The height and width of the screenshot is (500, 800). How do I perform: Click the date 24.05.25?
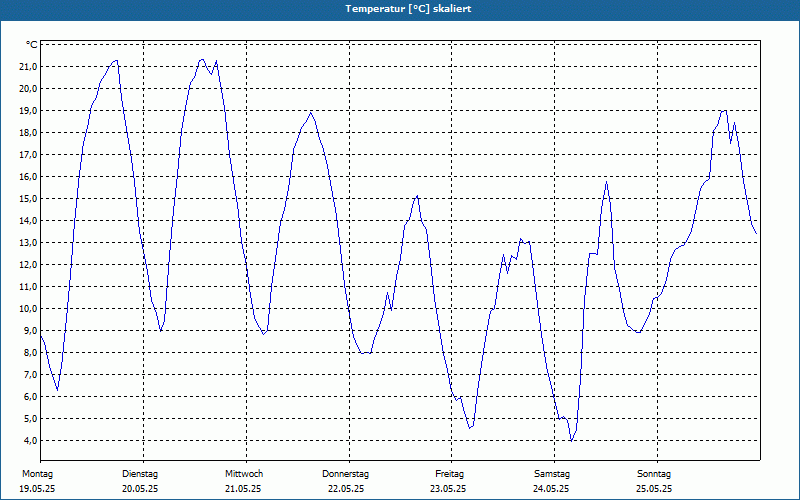pyautogui.click(x=551, y=489)
